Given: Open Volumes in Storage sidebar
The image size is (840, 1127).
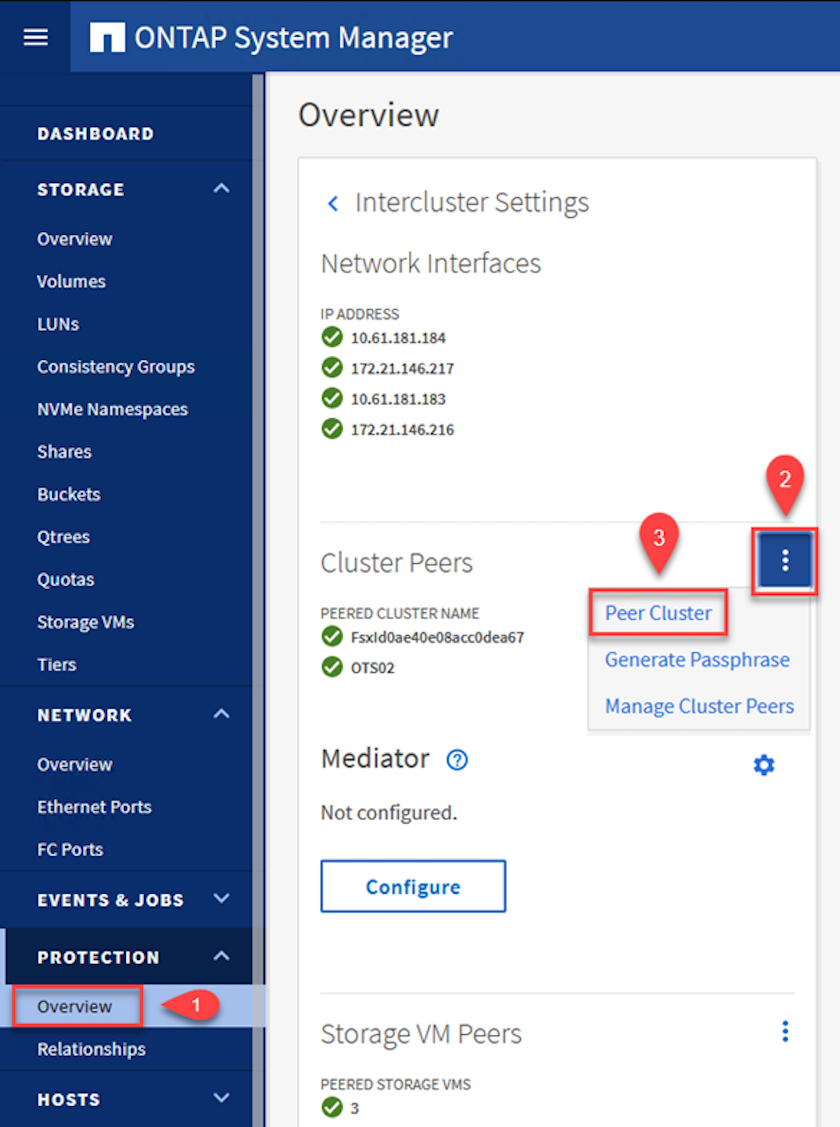Looking at the screenshot, I should pos(71,281).
